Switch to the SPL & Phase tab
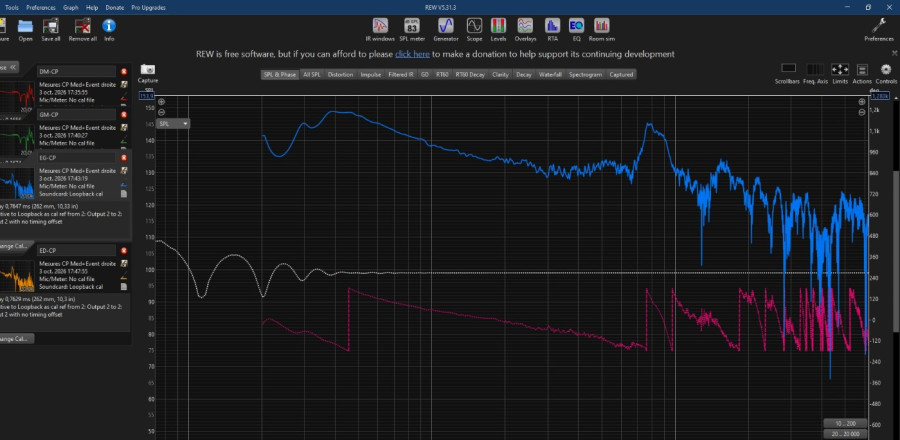 [280, 75]
